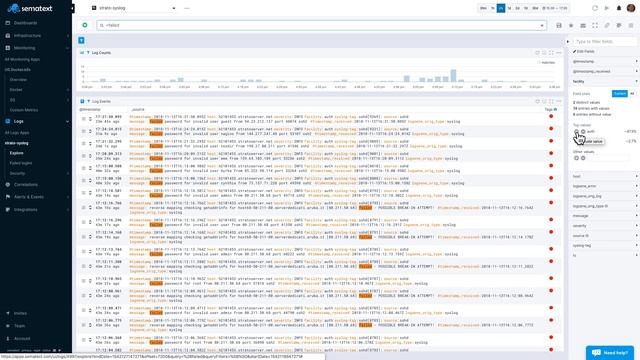Select the highlighted 2h time range
Screen dimensions: 640x360
pos(501,8)
